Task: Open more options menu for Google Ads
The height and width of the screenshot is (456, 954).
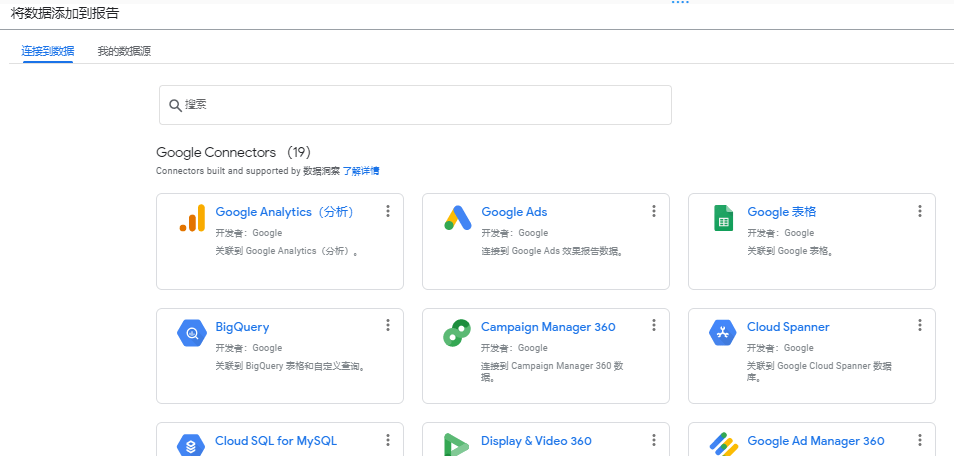Action: point(654,211)
